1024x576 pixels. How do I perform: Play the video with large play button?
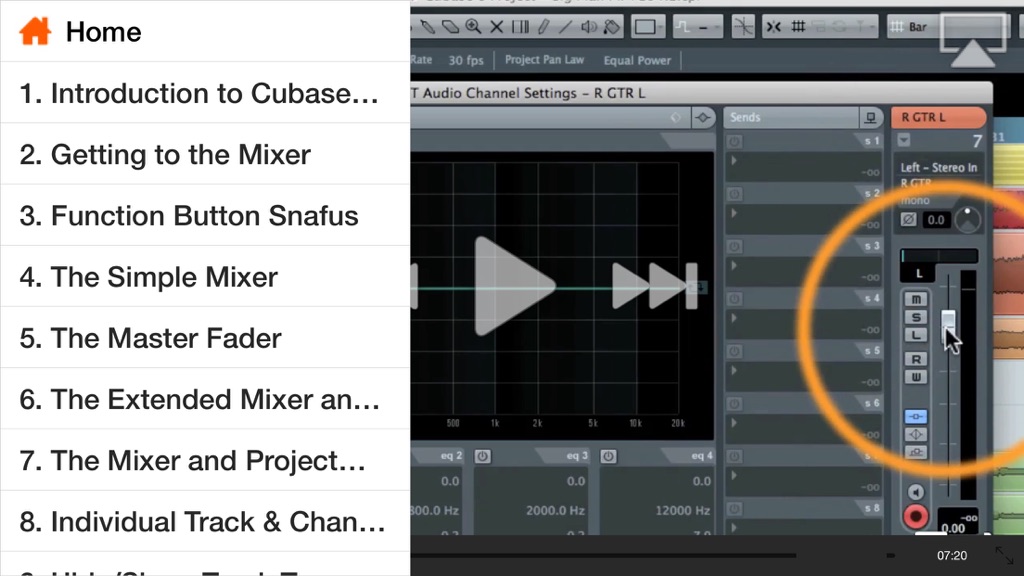514,286
